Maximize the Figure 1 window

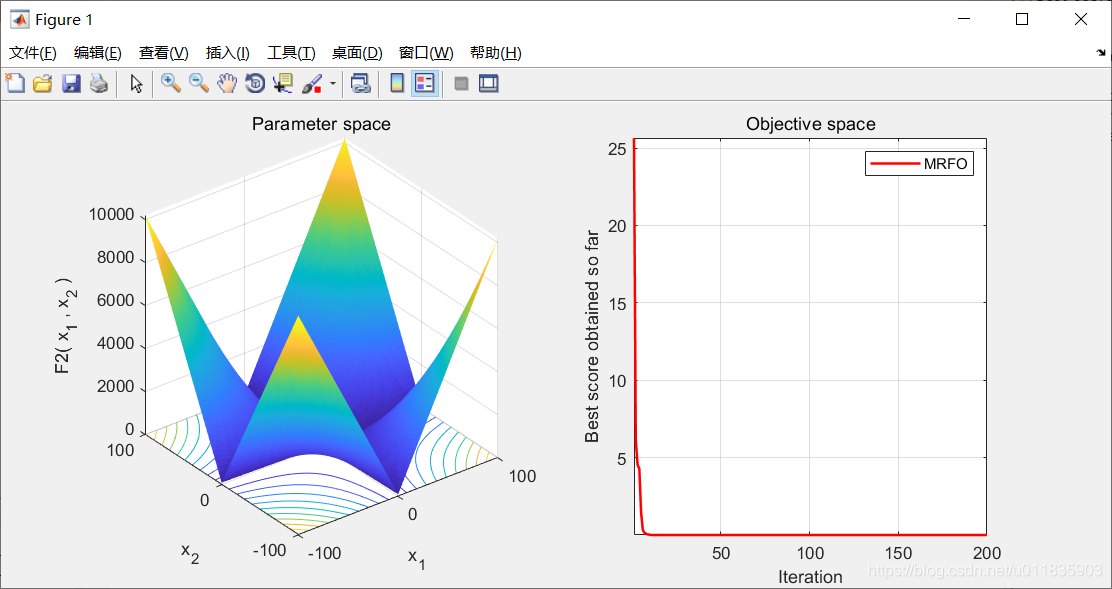(1022, 20)
